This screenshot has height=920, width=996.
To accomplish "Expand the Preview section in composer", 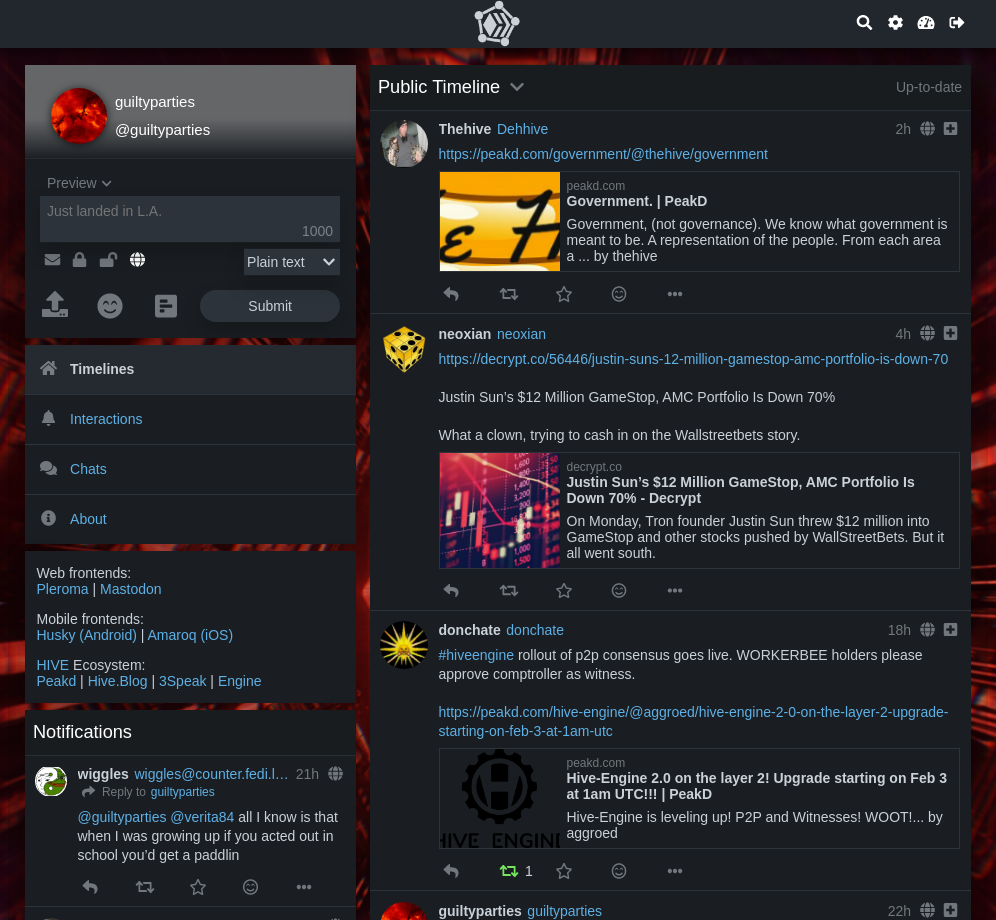I will tap(79, 183).
